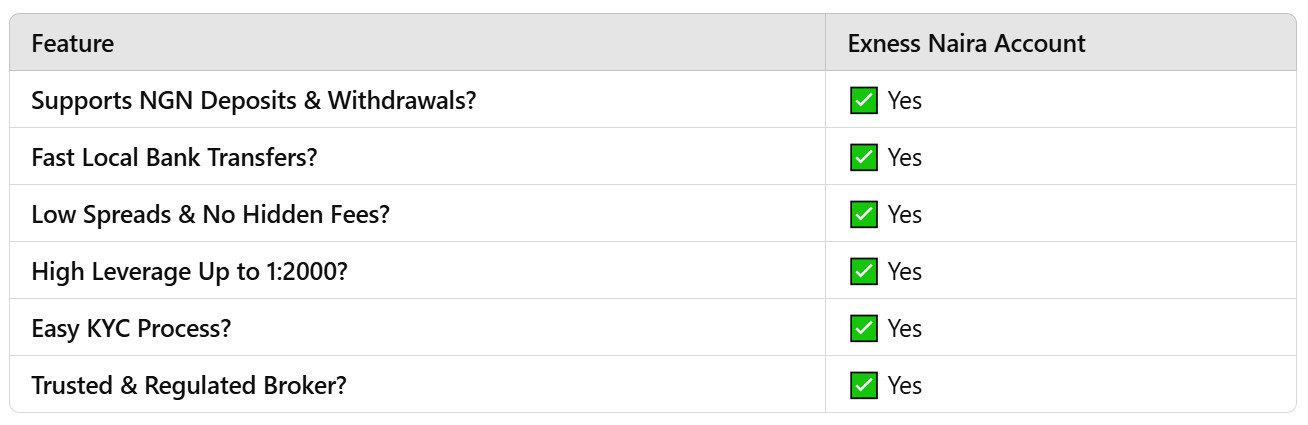Select the Exness Naira Account column header

point(966,43)
